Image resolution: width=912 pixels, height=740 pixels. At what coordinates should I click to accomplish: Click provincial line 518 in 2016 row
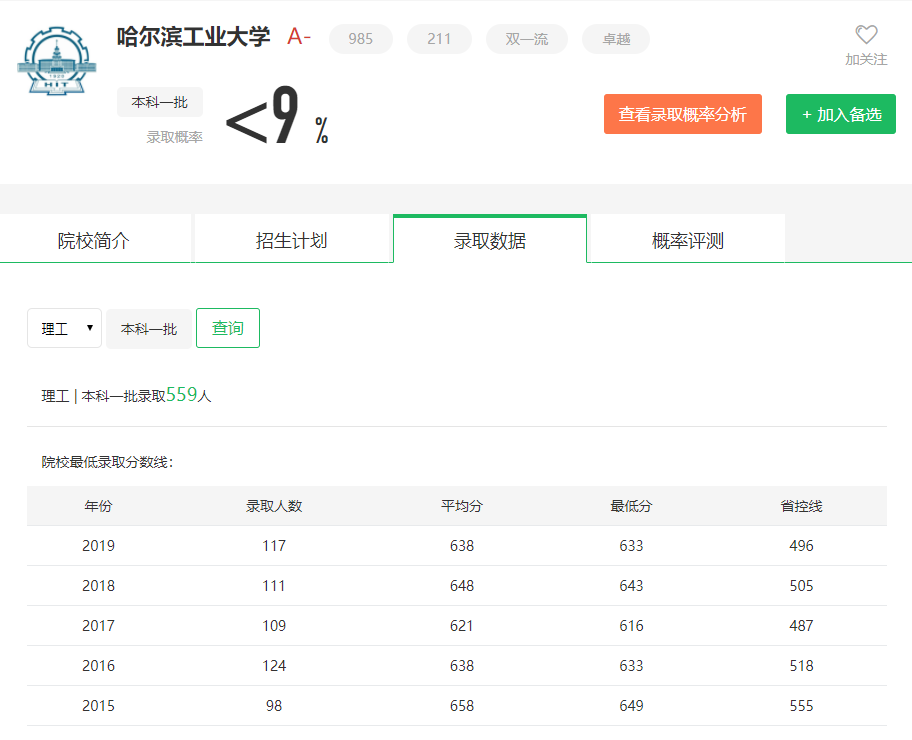tap(801, 666)
